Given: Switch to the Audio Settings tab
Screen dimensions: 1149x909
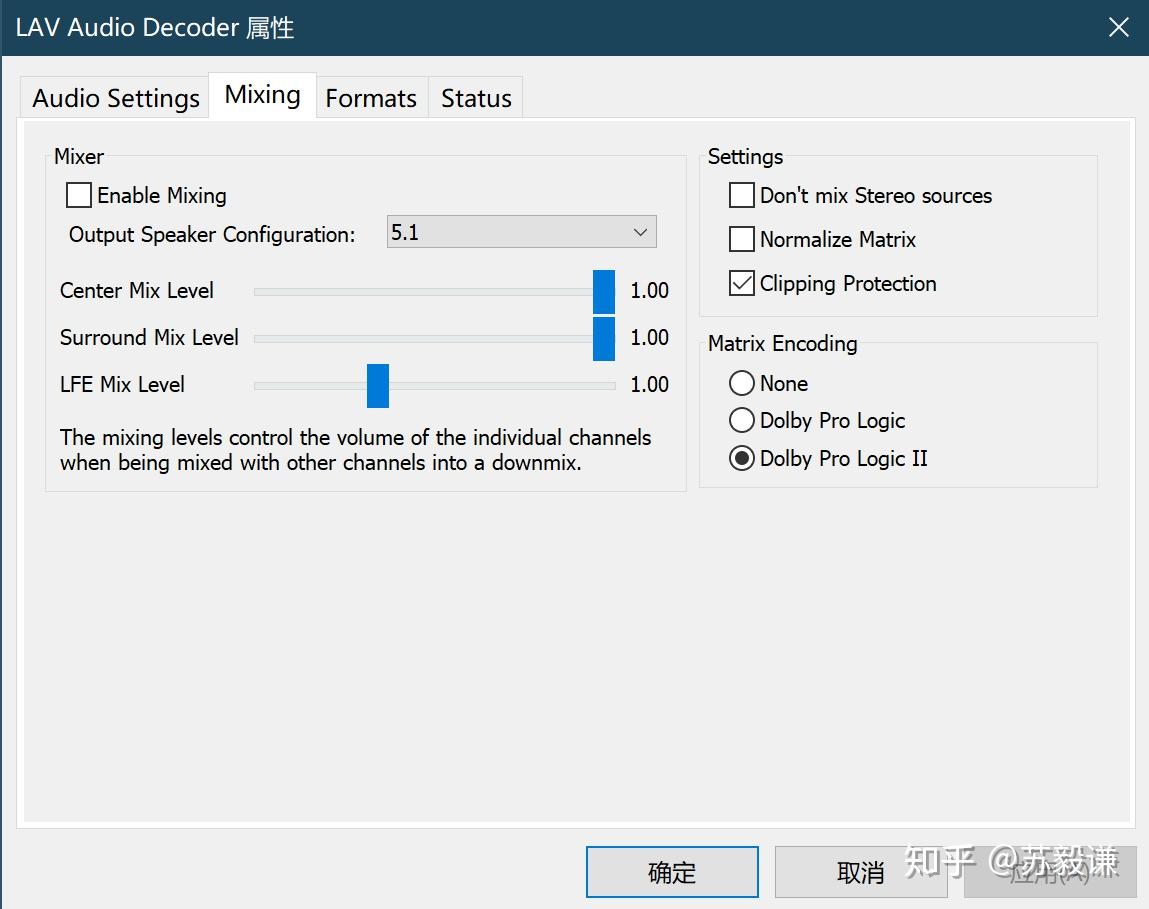Looking at the screenshot, I should tap(115, 97).
